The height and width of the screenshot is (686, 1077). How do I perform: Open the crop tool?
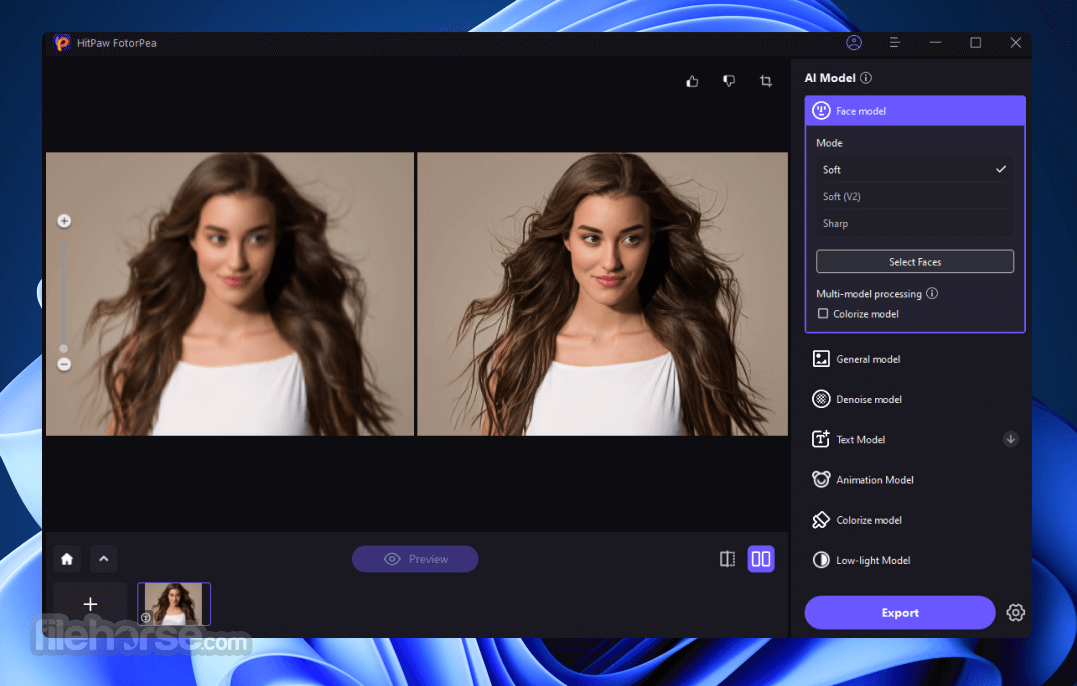coord(765,81)
